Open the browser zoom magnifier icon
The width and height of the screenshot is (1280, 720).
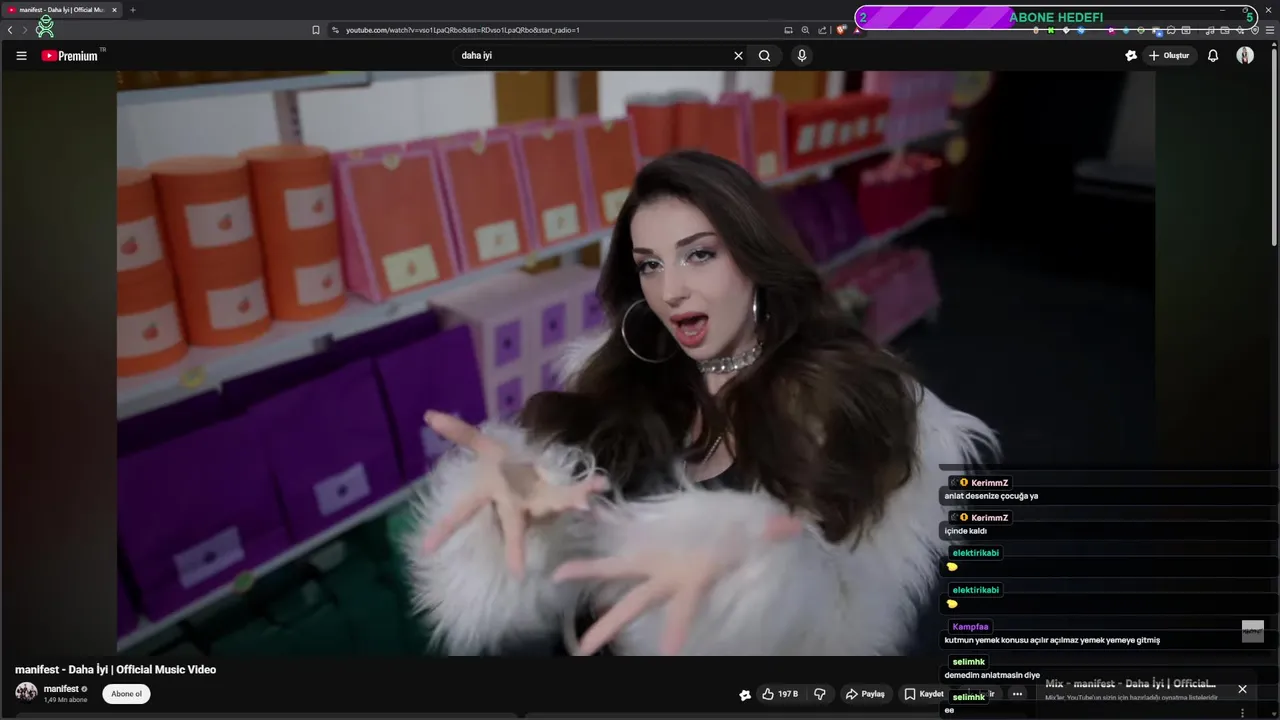(805, 30)
